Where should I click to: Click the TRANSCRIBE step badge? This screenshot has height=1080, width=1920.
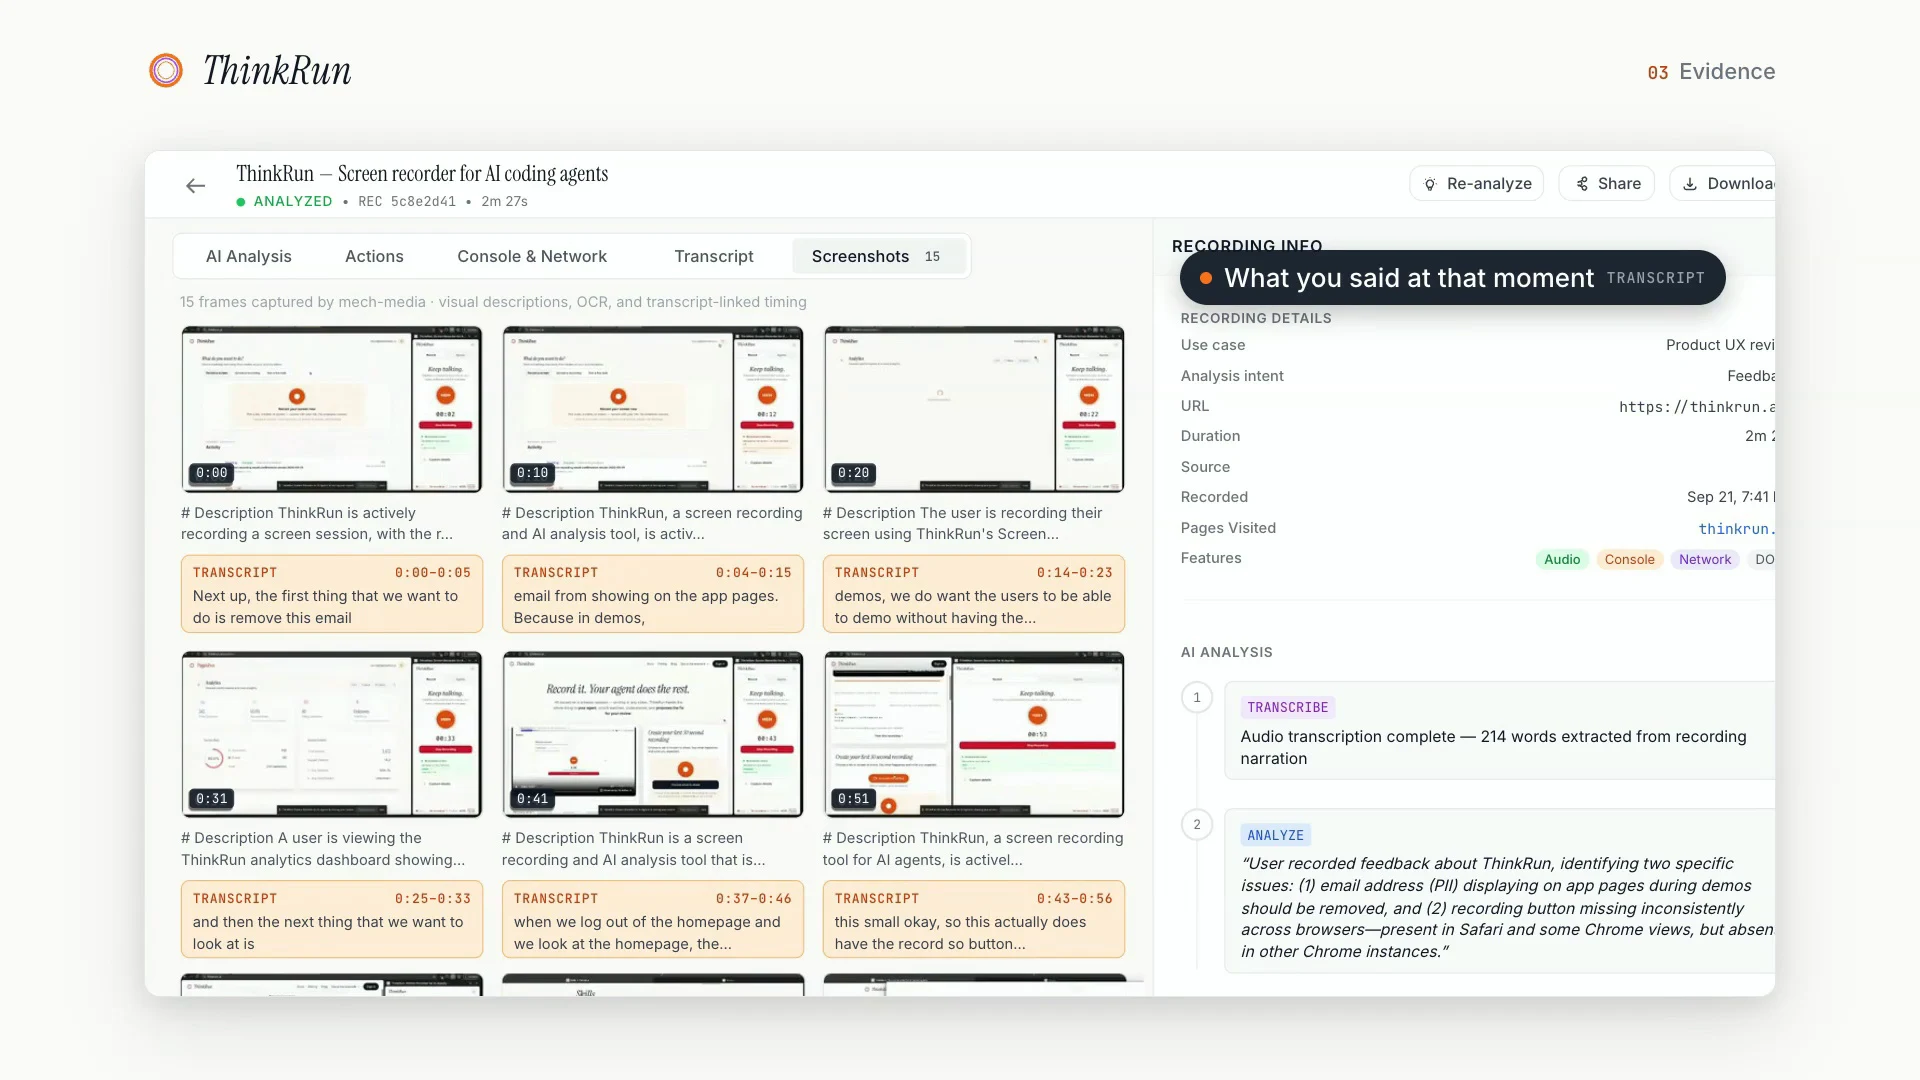click(x=1288, y=708)
